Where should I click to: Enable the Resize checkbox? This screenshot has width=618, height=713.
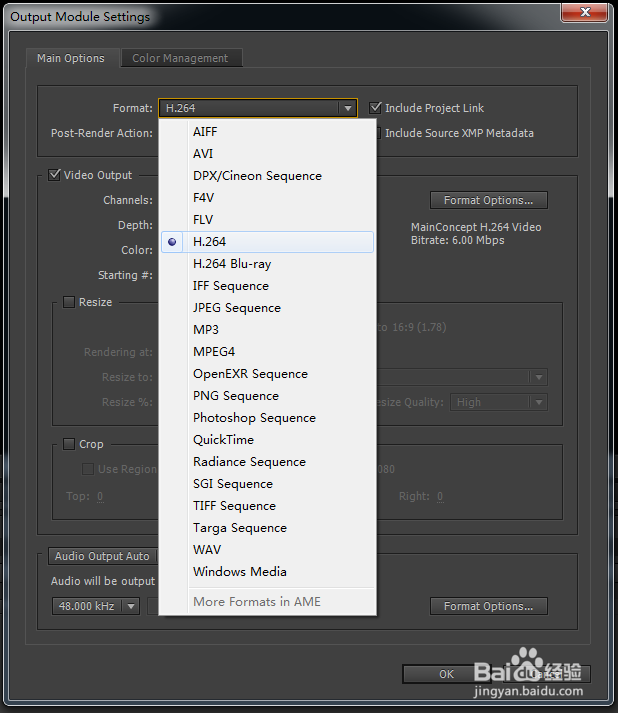coord(69,302)
